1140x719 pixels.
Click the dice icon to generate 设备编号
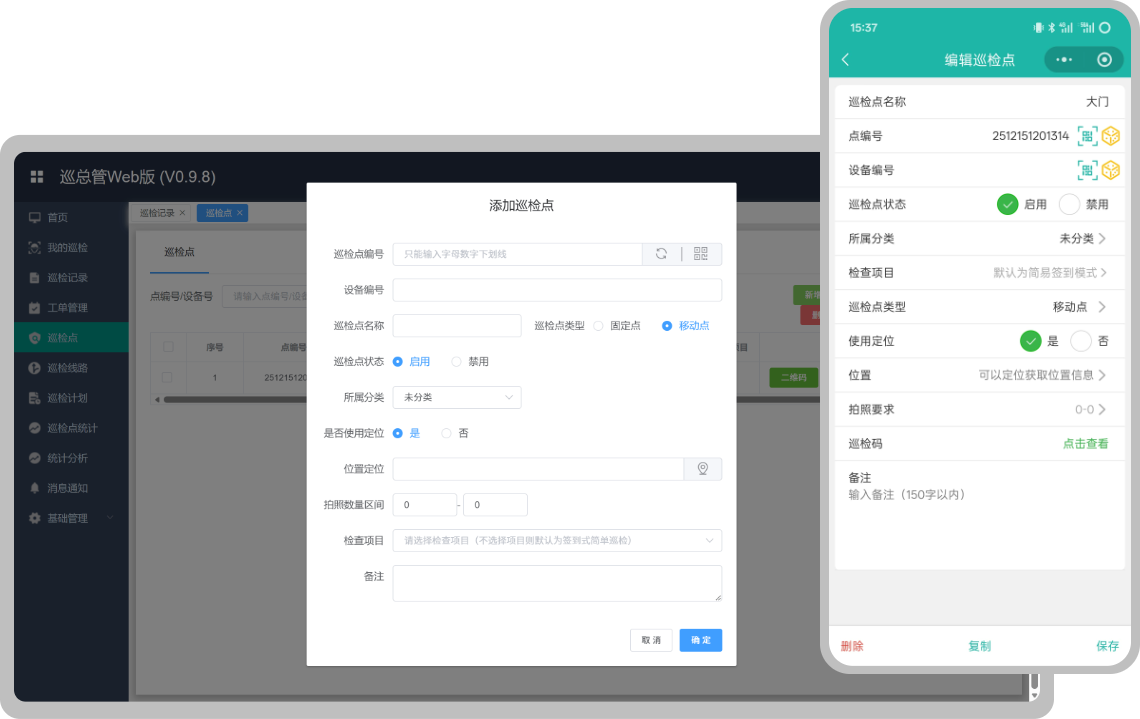click(1111, 170)
